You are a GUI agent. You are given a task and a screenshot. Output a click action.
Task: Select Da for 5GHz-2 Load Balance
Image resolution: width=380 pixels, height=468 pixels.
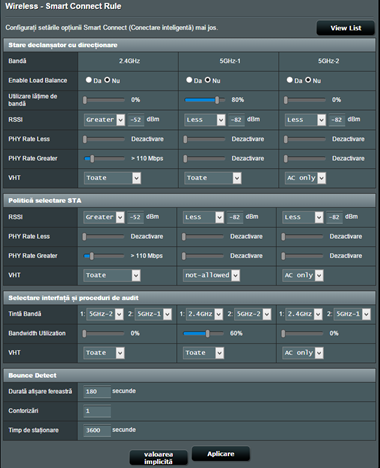[x=289, y=80]
